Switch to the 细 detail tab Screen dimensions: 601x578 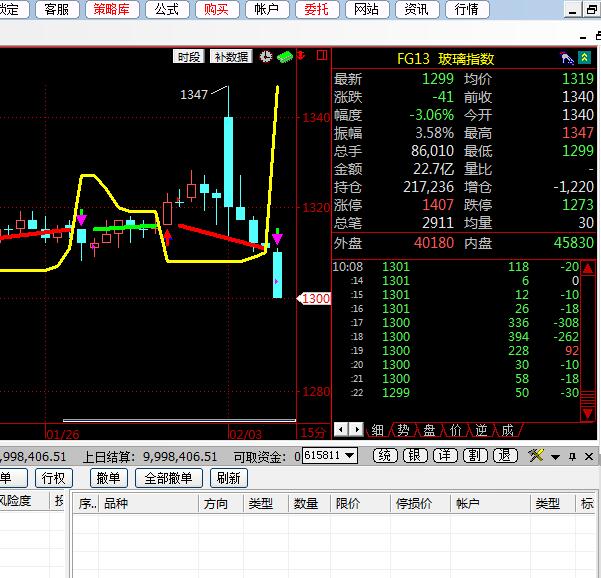point(377,430)
